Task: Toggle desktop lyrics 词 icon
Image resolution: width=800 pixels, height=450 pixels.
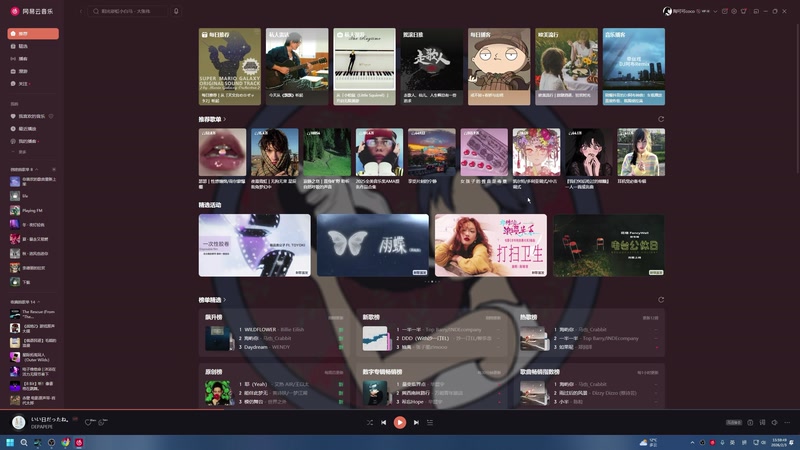Action: click(762, 422)
